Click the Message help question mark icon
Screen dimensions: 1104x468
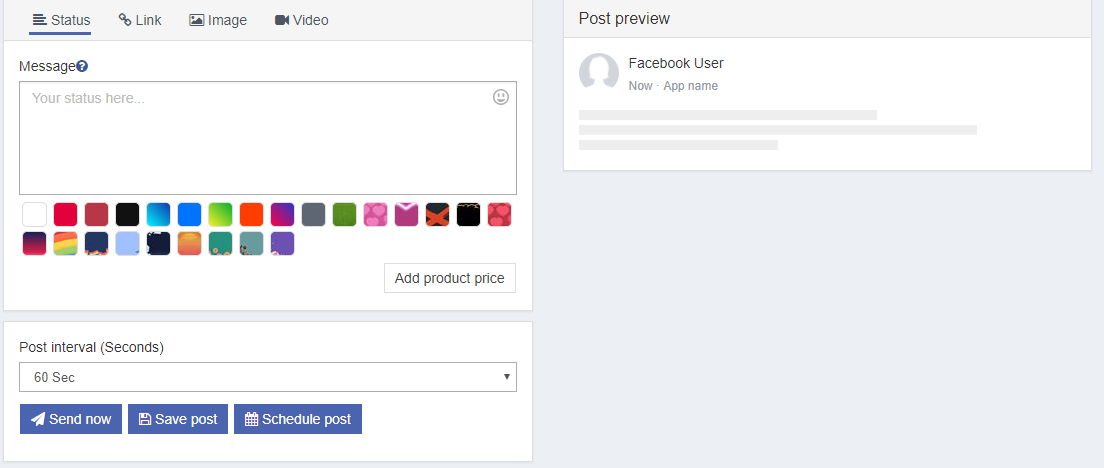(x=82, y=66)
